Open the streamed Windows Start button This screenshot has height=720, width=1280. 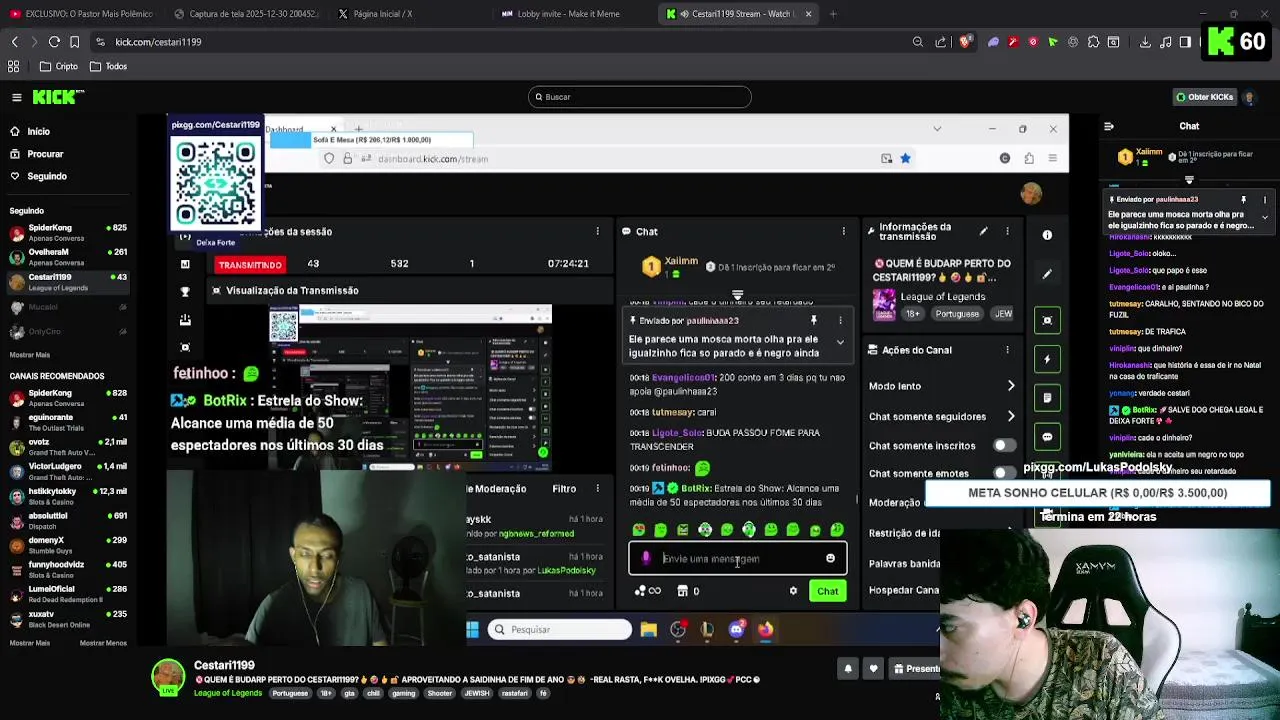472,629
